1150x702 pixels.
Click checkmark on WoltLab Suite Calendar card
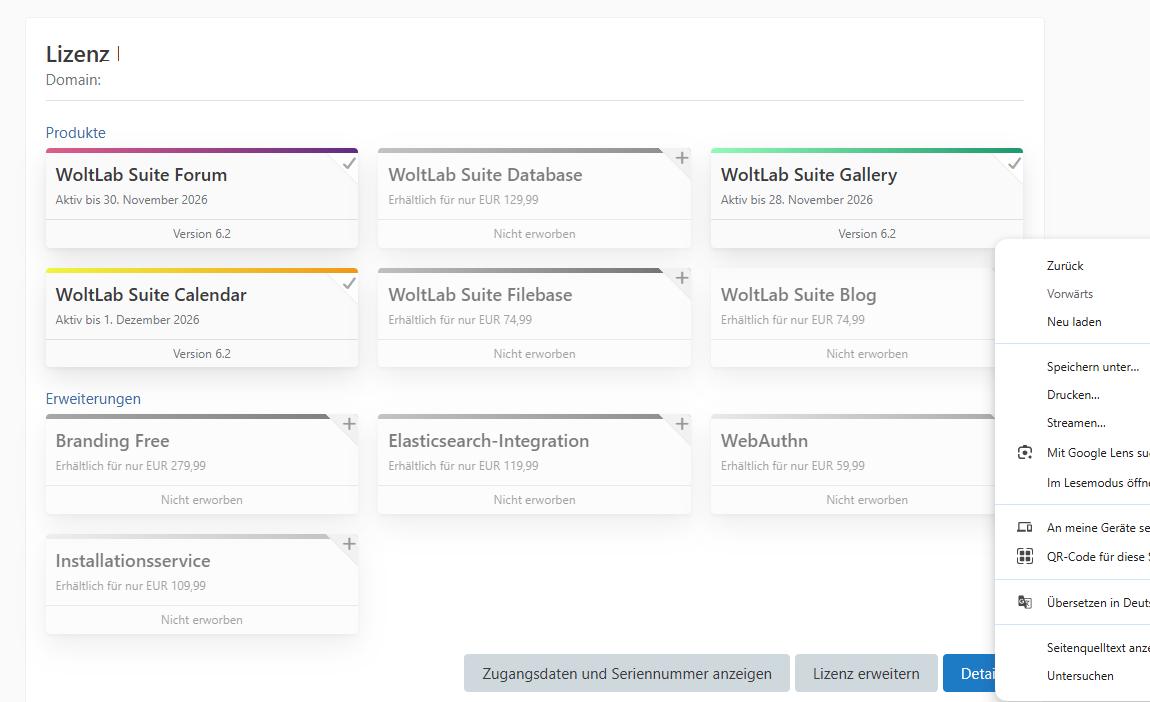click(x=349, y=283)
